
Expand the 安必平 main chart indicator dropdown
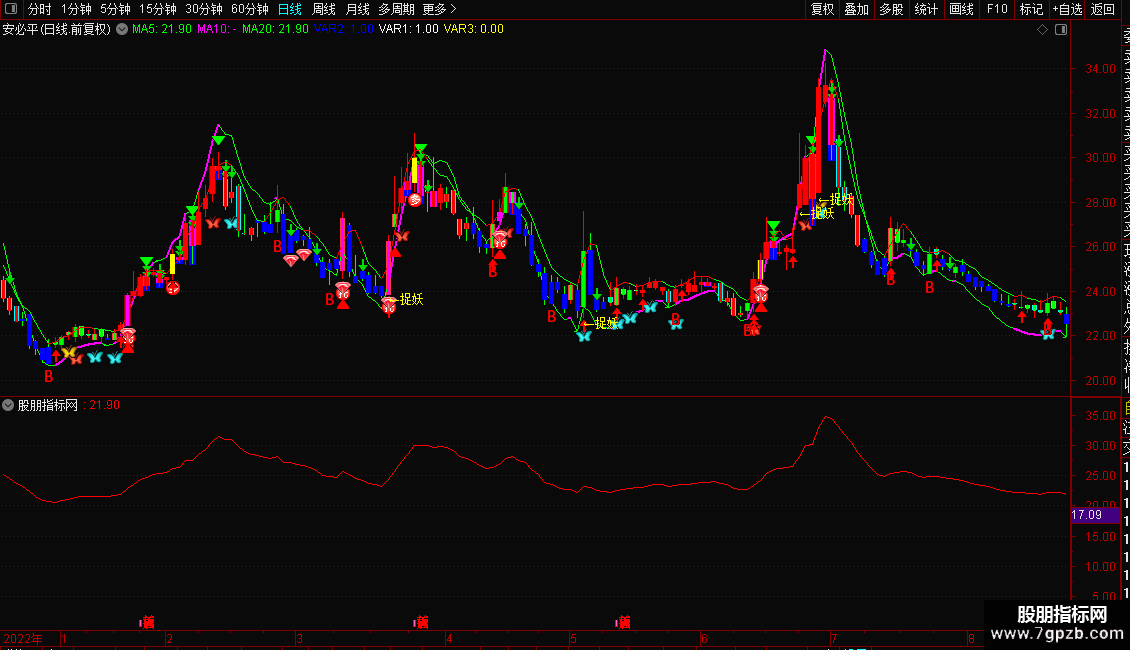coord(122,29)
